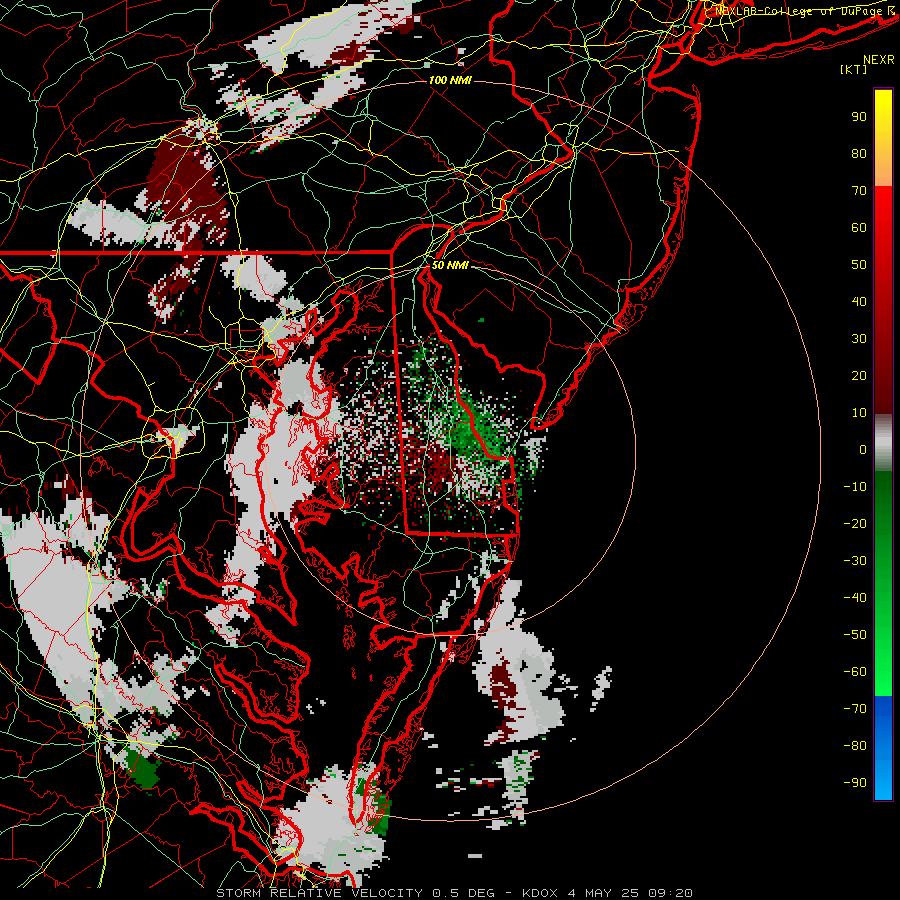Click the "40" value on the velocity scale
Image resolution: width=900 pixels, height=900 pixels.
pyautogui.click(x=859, y=301)
